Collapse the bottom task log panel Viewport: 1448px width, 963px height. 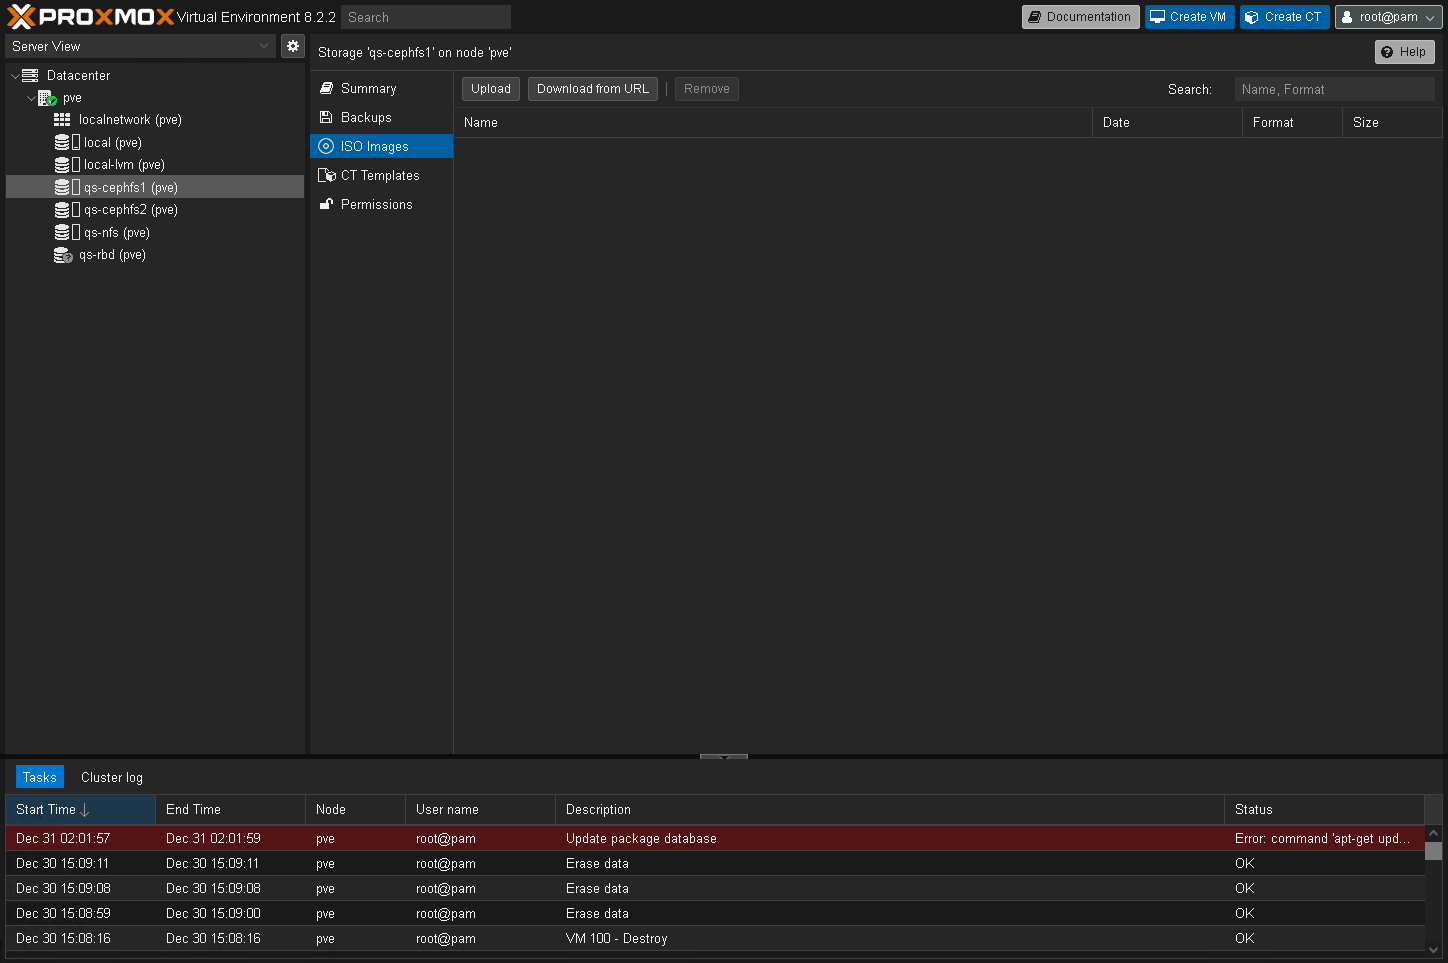723,757
